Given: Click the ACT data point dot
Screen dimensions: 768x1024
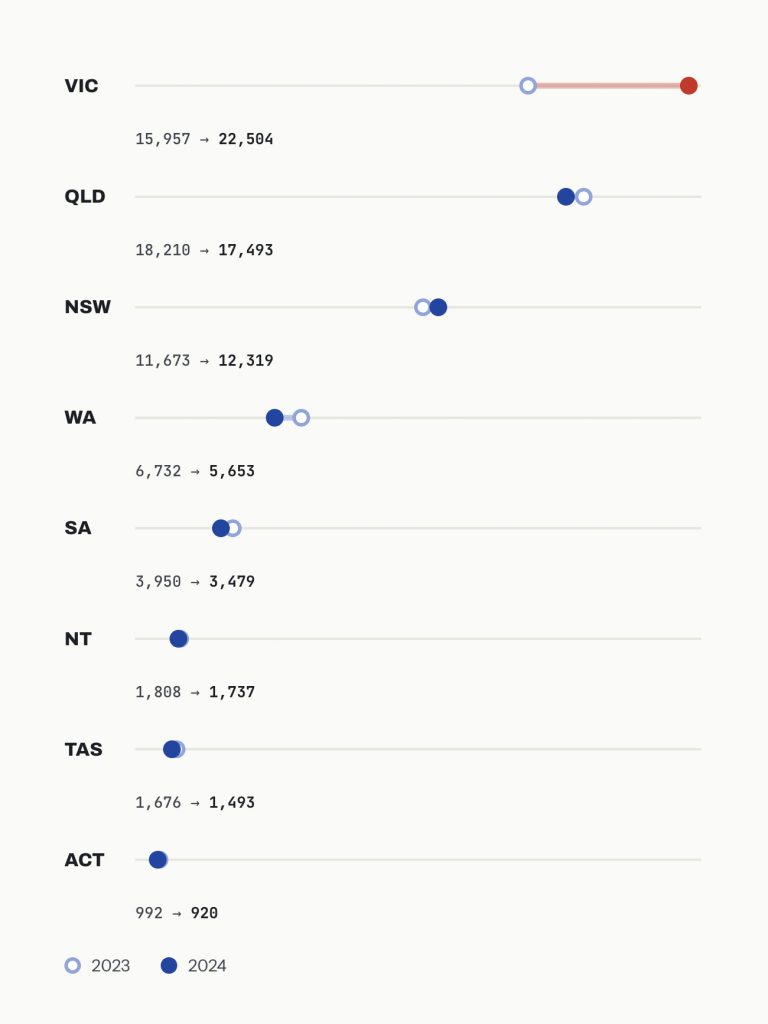Looking at the screenshot, I should pos(157,859).
